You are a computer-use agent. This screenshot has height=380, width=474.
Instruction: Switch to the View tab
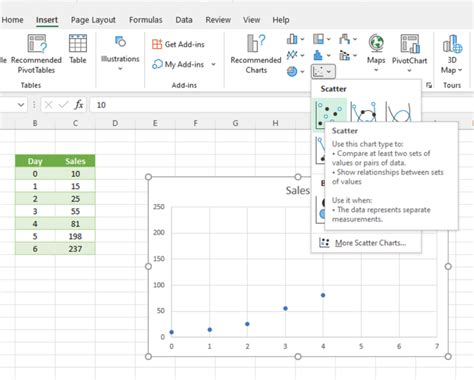tap(251, 20)
